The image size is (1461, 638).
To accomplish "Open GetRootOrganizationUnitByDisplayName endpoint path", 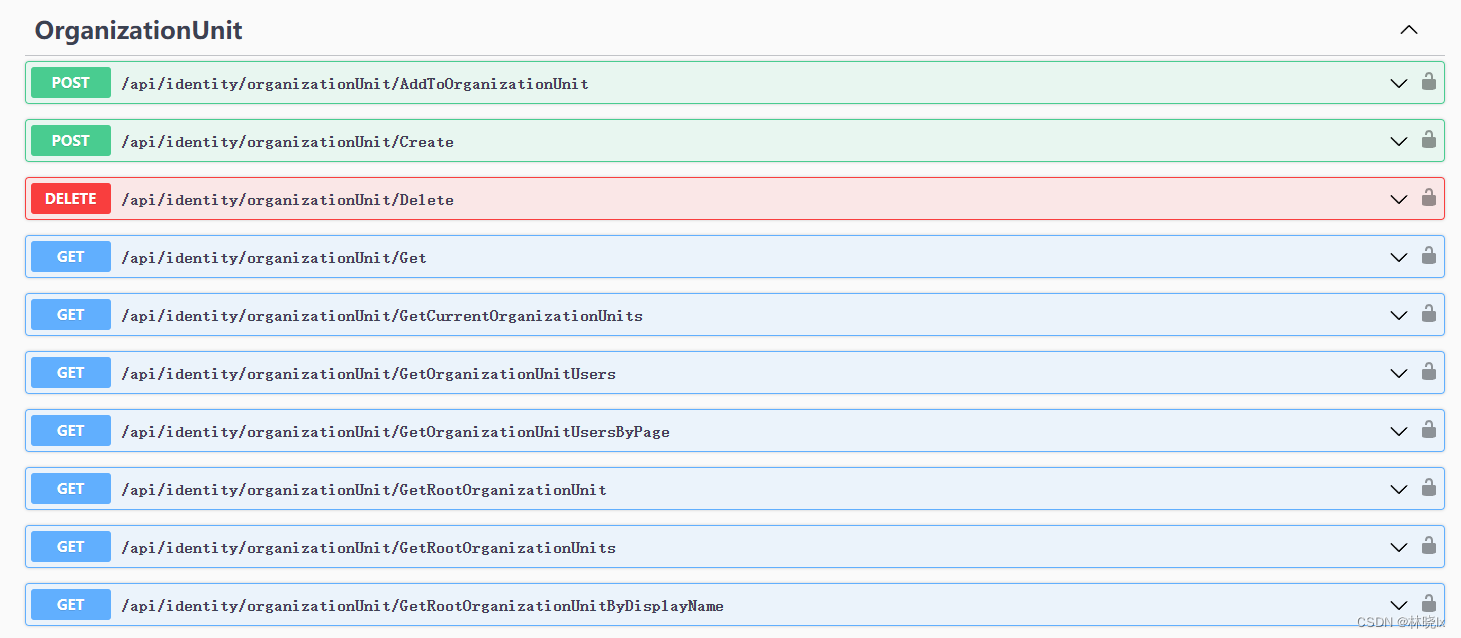I will (x=422, y=606).
